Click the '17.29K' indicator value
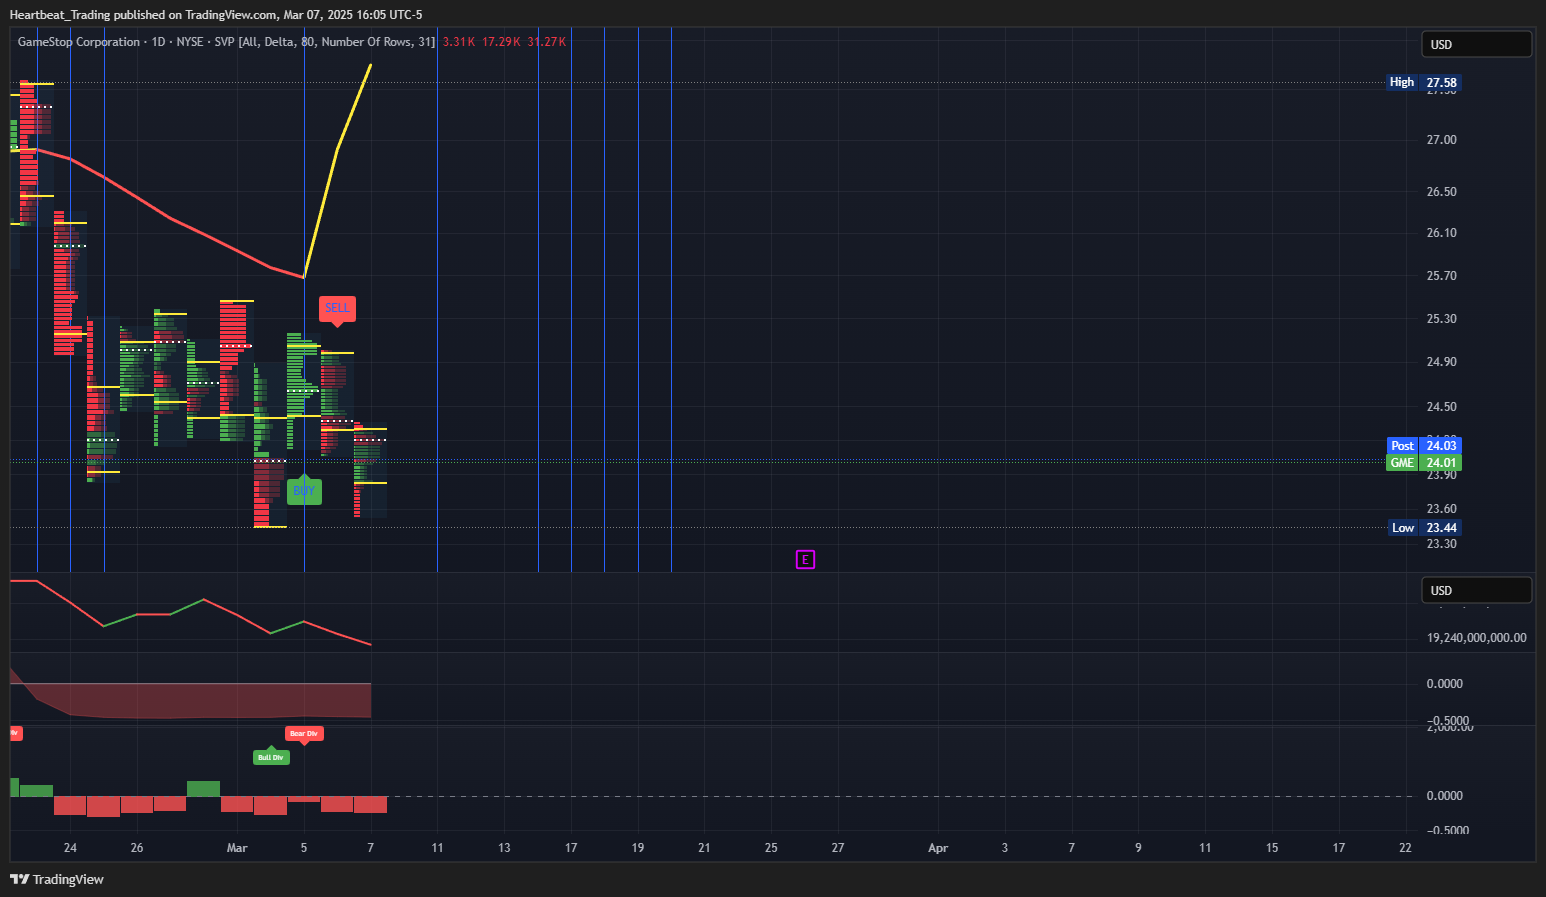Viewport: 1546px width, 897px height. [501, 42]
